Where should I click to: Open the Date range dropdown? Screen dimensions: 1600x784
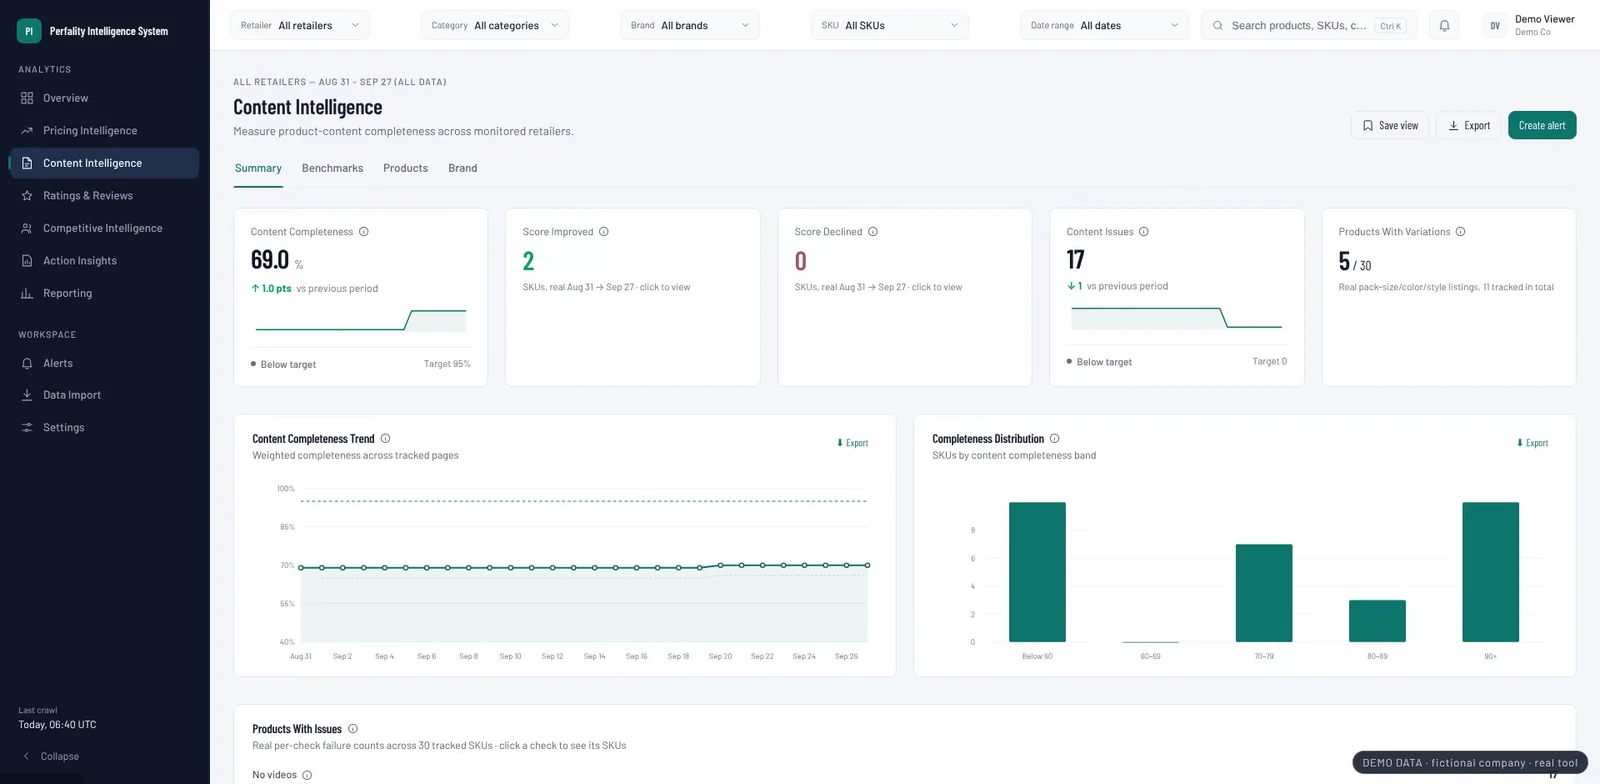click(1105, 26)
